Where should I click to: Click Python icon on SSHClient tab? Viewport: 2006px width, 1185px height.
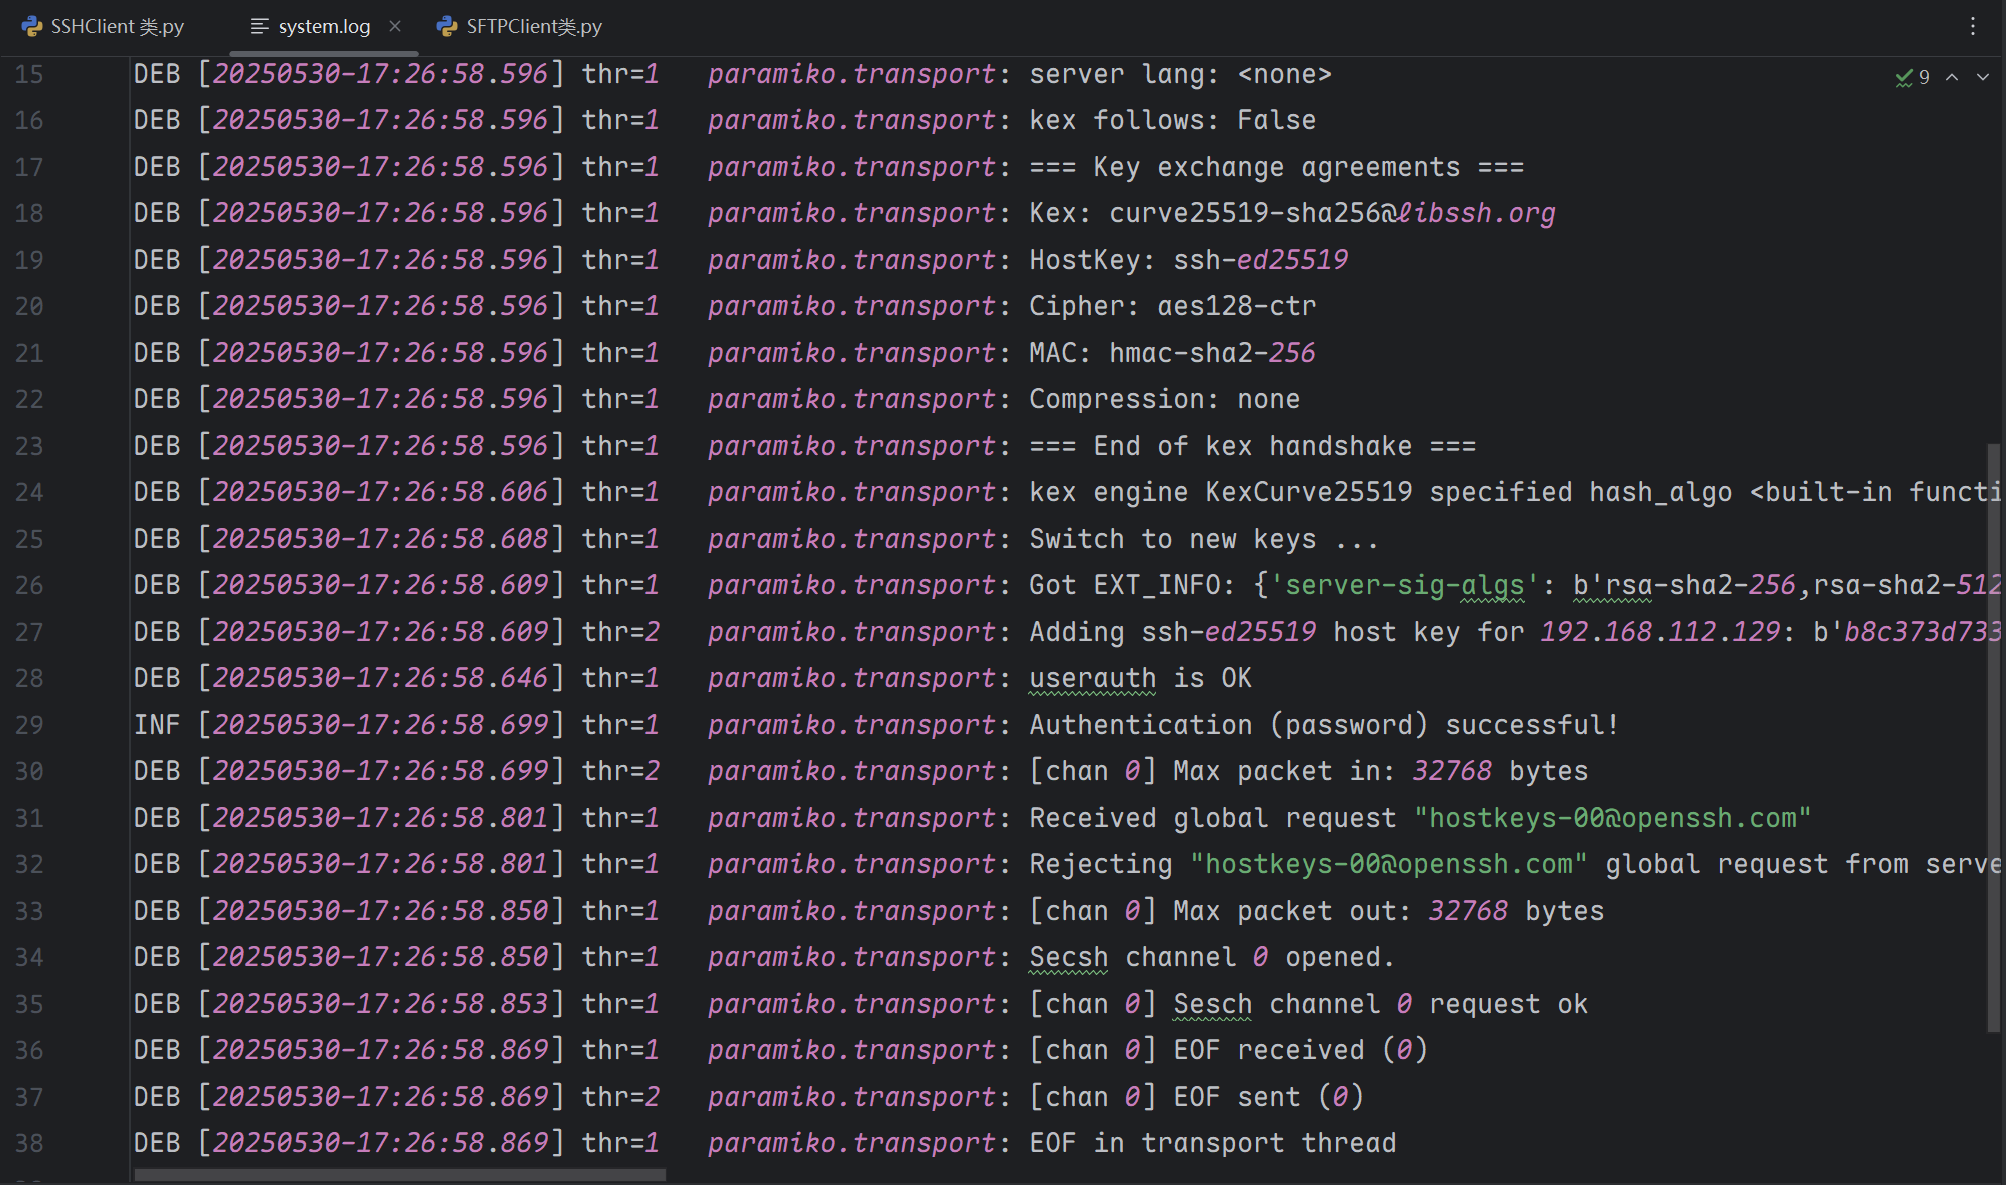point(32,27)
